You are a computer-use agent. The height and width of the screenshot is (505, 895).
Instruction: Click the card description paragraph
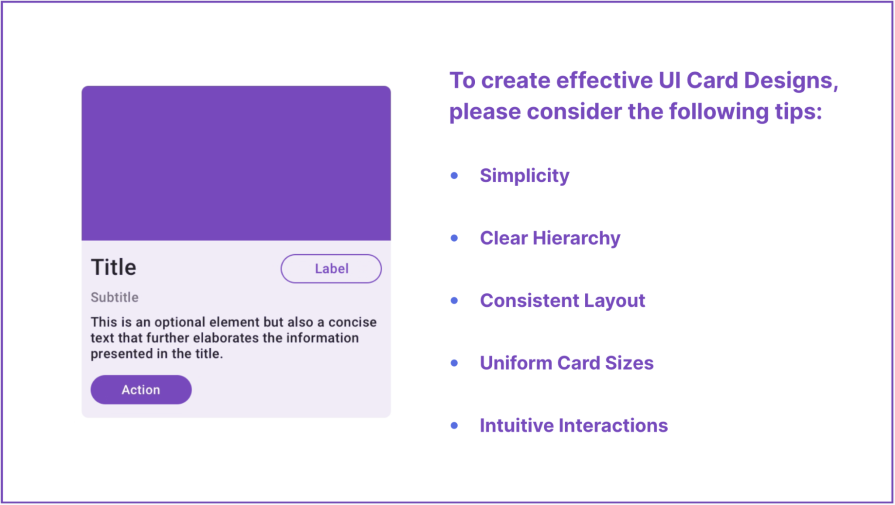click(233, 338)
